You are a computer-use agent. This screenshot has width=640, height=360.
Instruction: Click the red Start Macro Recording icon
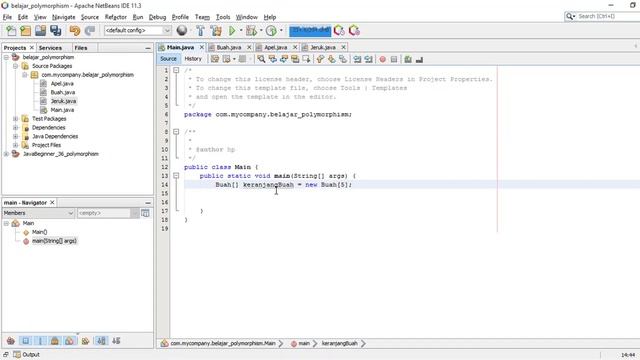tap(382, 60)
